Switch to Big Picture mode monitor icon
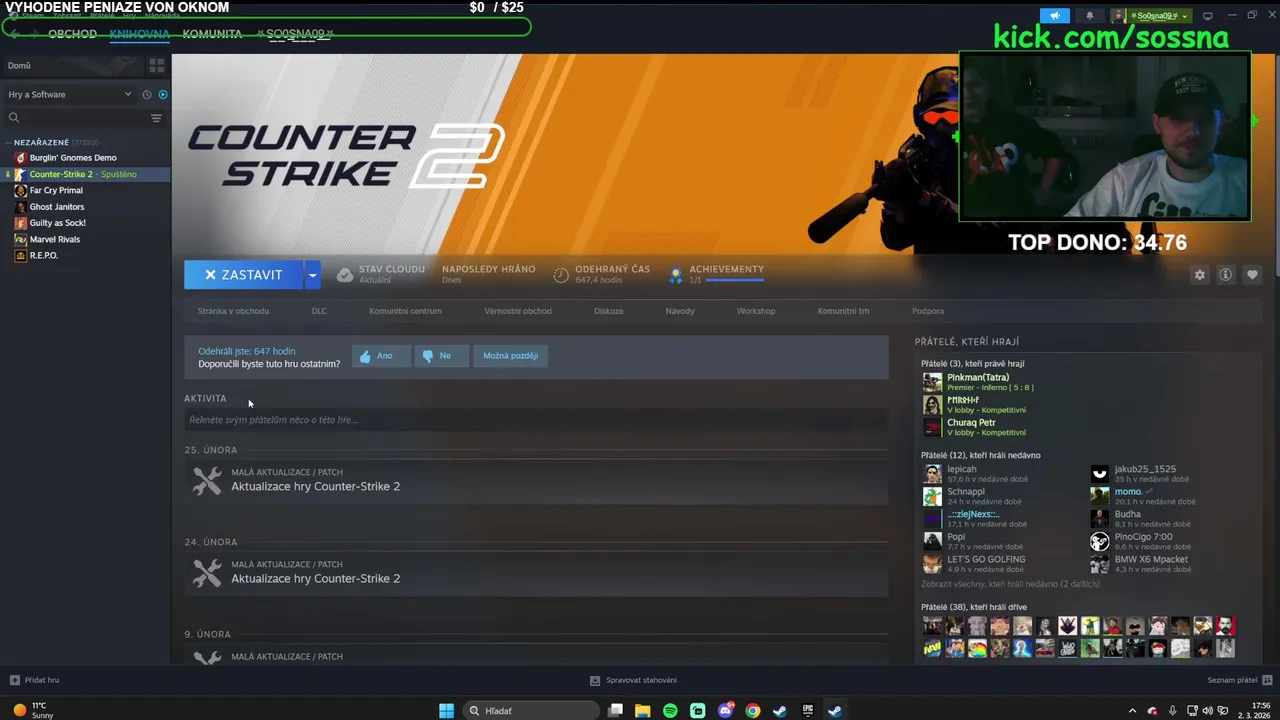The height and width of the screenshot is (720, 1280). pos(1207,16)
